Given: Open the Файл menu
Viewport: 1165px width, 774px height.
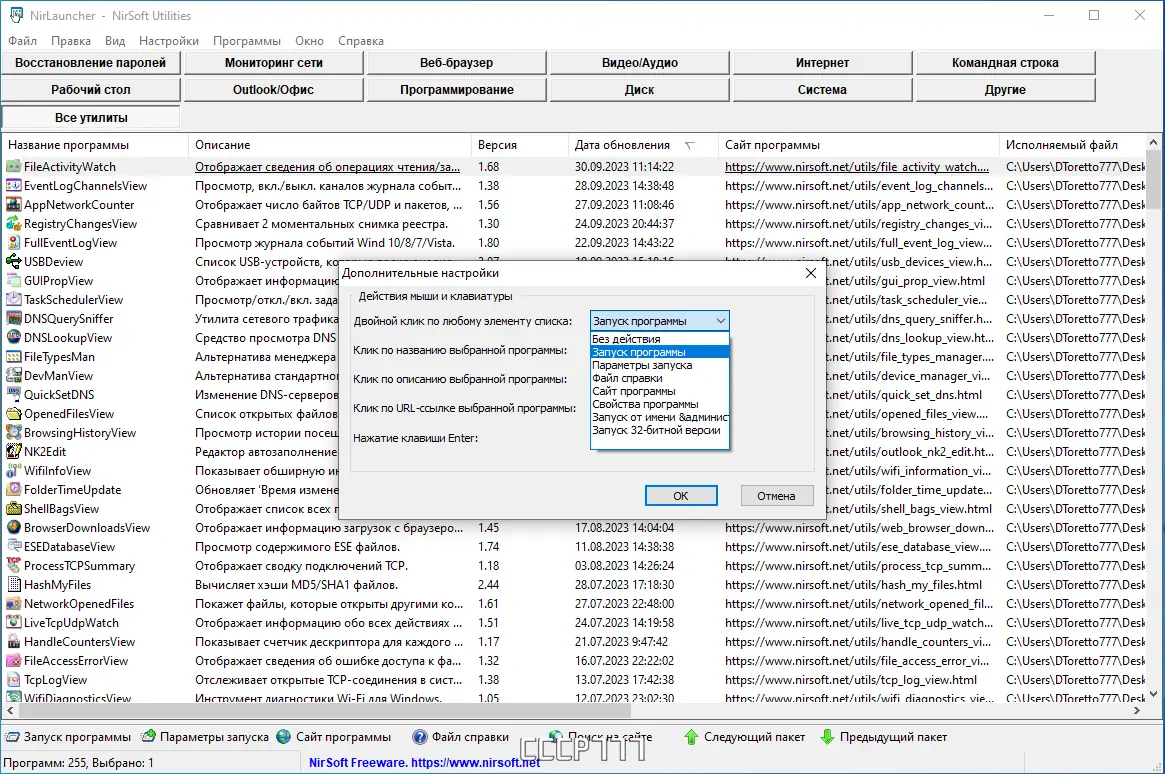Looking at the screenshot, I should [22, 41].
